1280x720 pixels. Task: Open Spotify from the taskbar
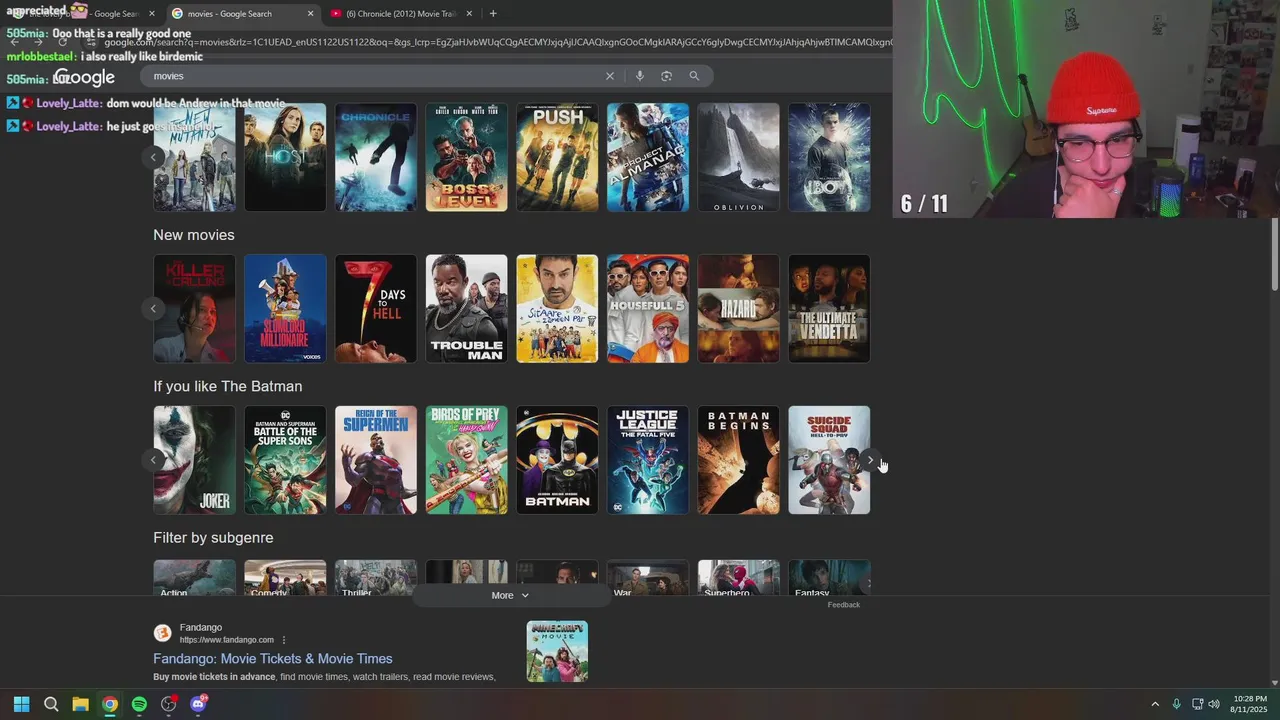pyautogui.click(x=139, y=704)
